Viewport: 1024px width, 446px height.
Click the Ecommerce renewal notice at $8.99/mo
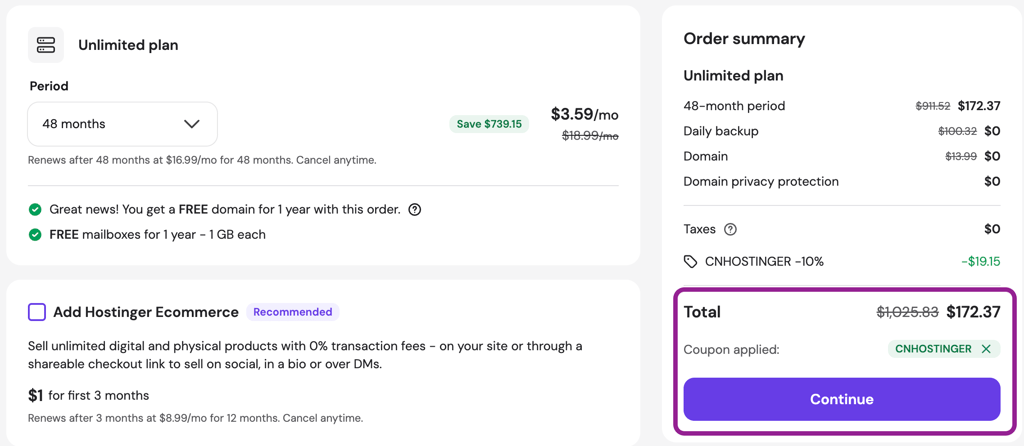(x=195, y=417)
